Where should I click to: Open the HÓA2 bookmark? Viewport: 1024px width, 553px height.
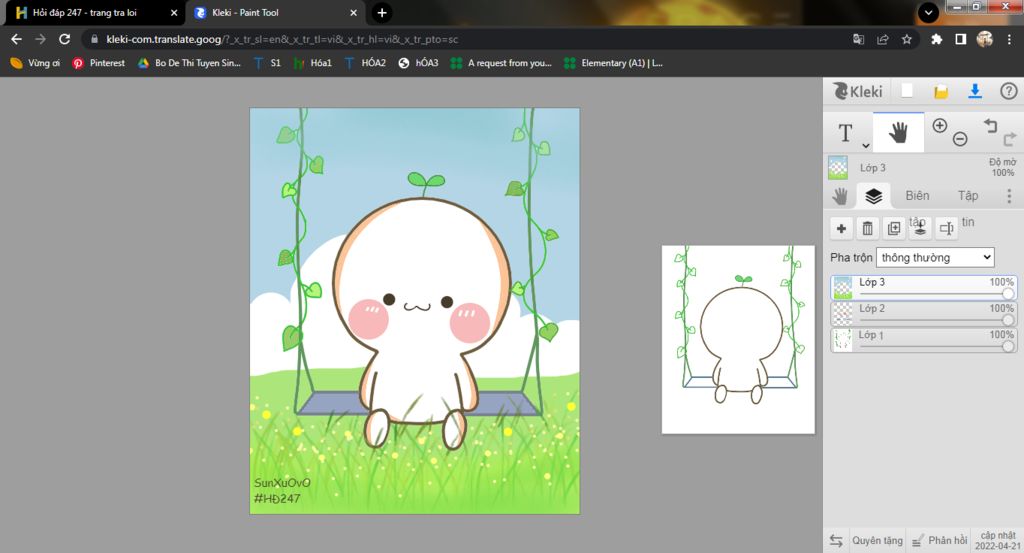point(365,63)
